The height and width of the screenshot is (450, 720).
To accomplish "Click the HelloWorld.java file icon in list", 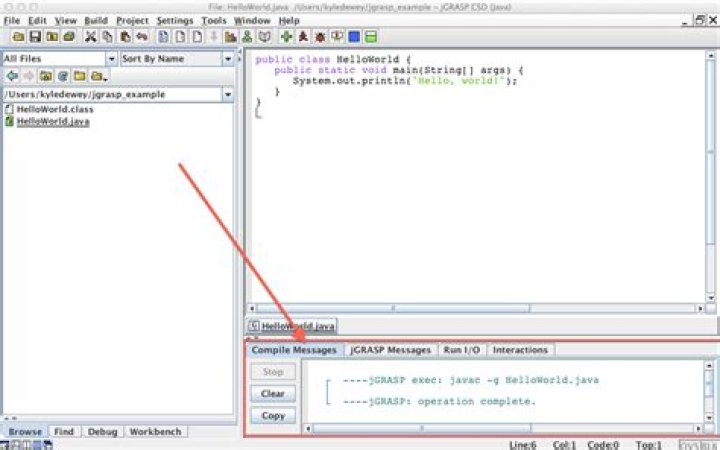I will click(9, 121).
